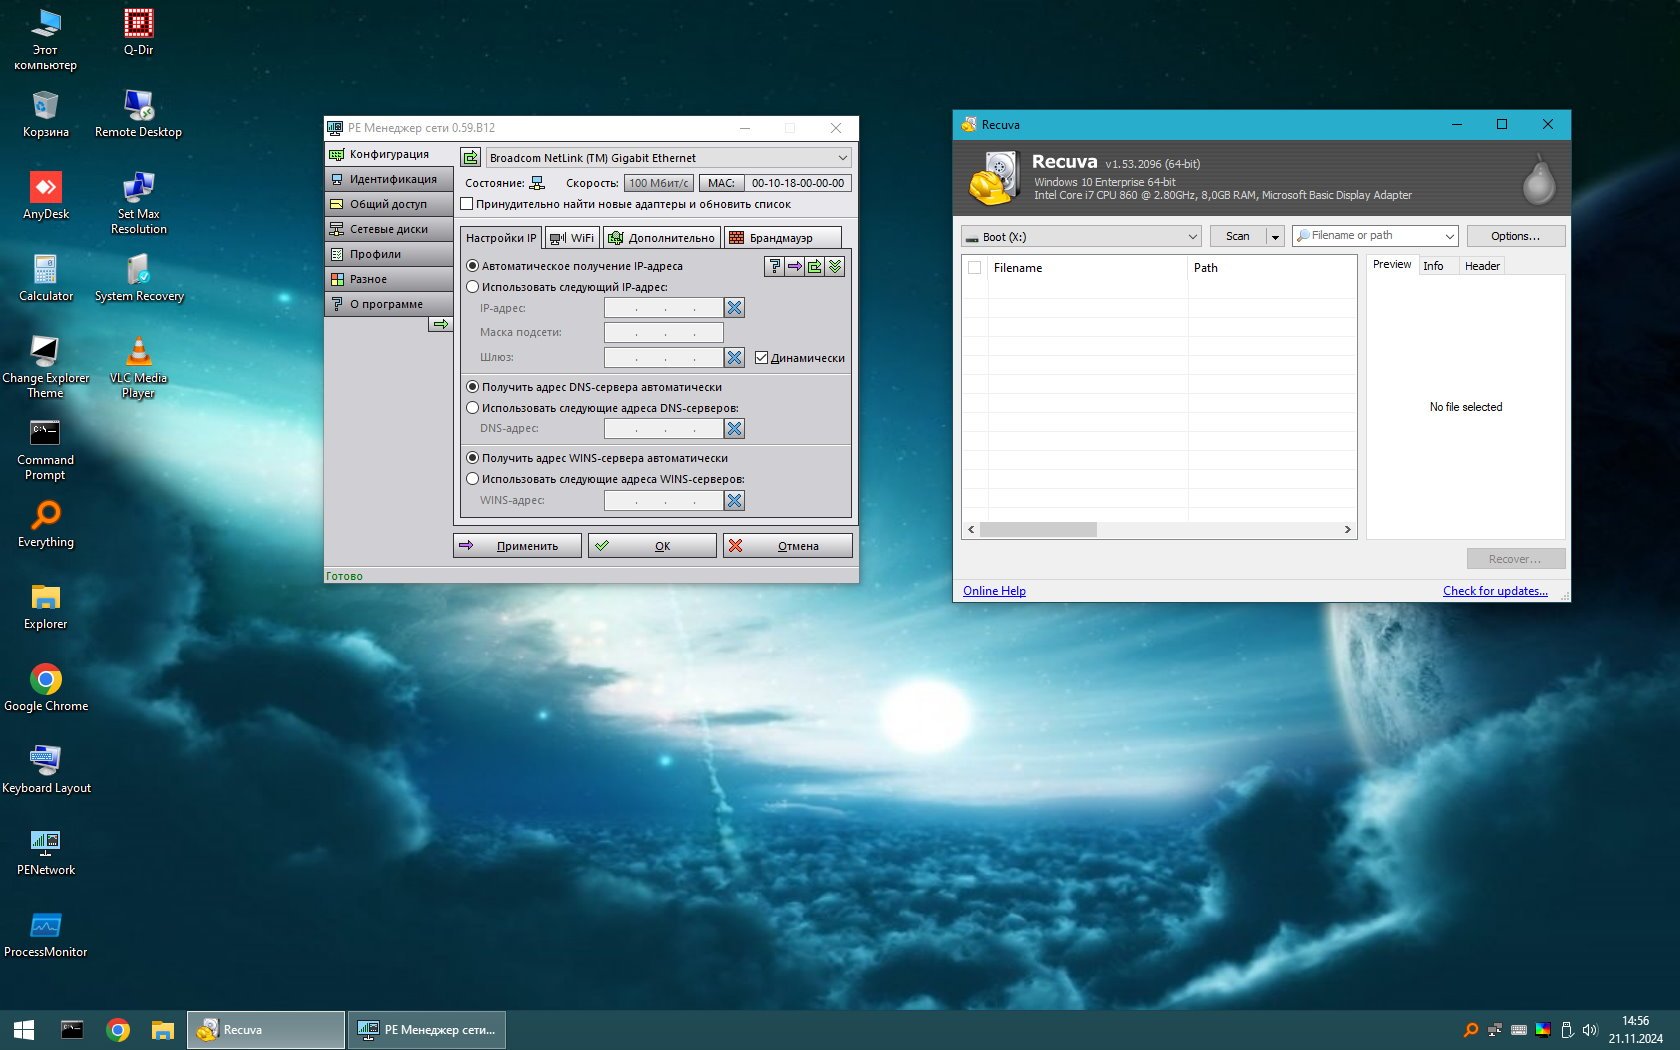Select use following DNS servers radio
Viewport: 1680px width, 1050px height.
click(x=473, y=408)
